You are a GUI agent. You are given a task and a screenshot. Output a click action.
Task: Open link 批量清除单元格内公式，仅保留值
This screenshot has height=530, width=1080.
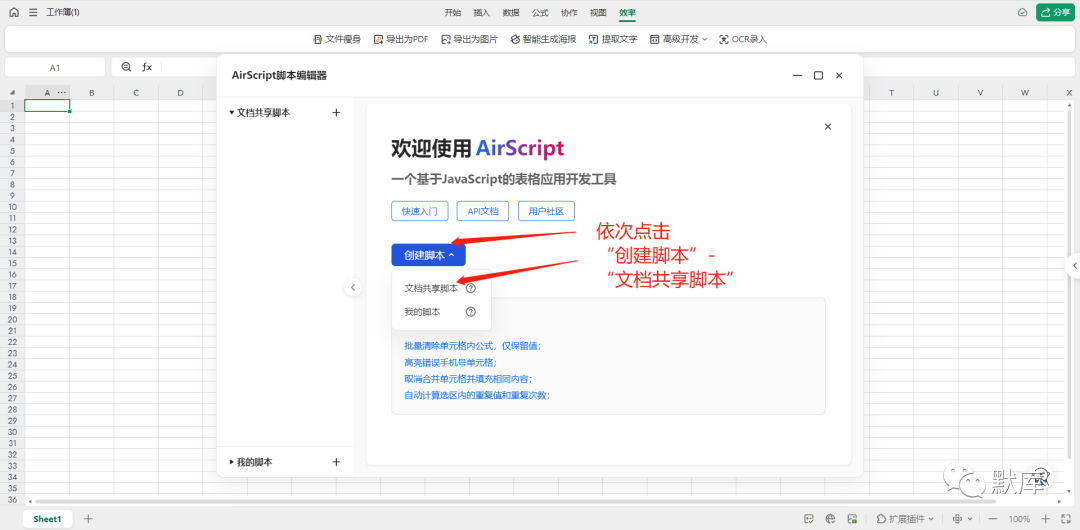pyautogui.click(x=472, y=346)
